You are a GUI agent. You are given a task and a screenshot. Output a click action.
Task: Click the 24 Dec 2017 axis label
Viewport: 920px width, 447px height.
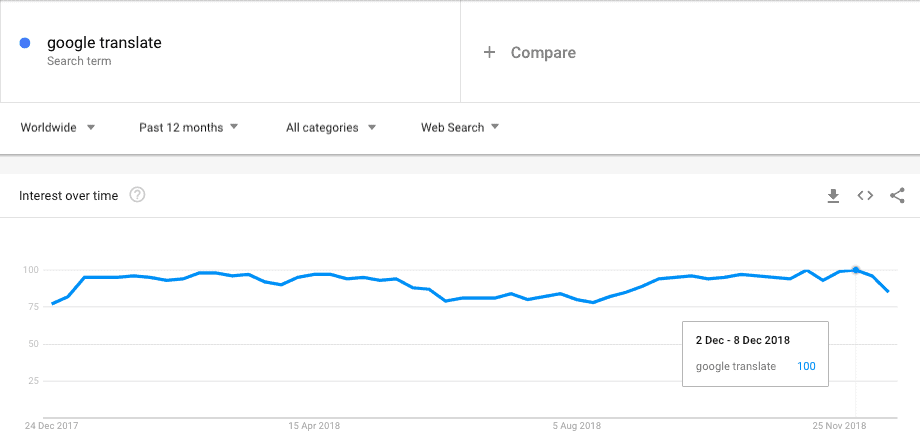(51, 426)
